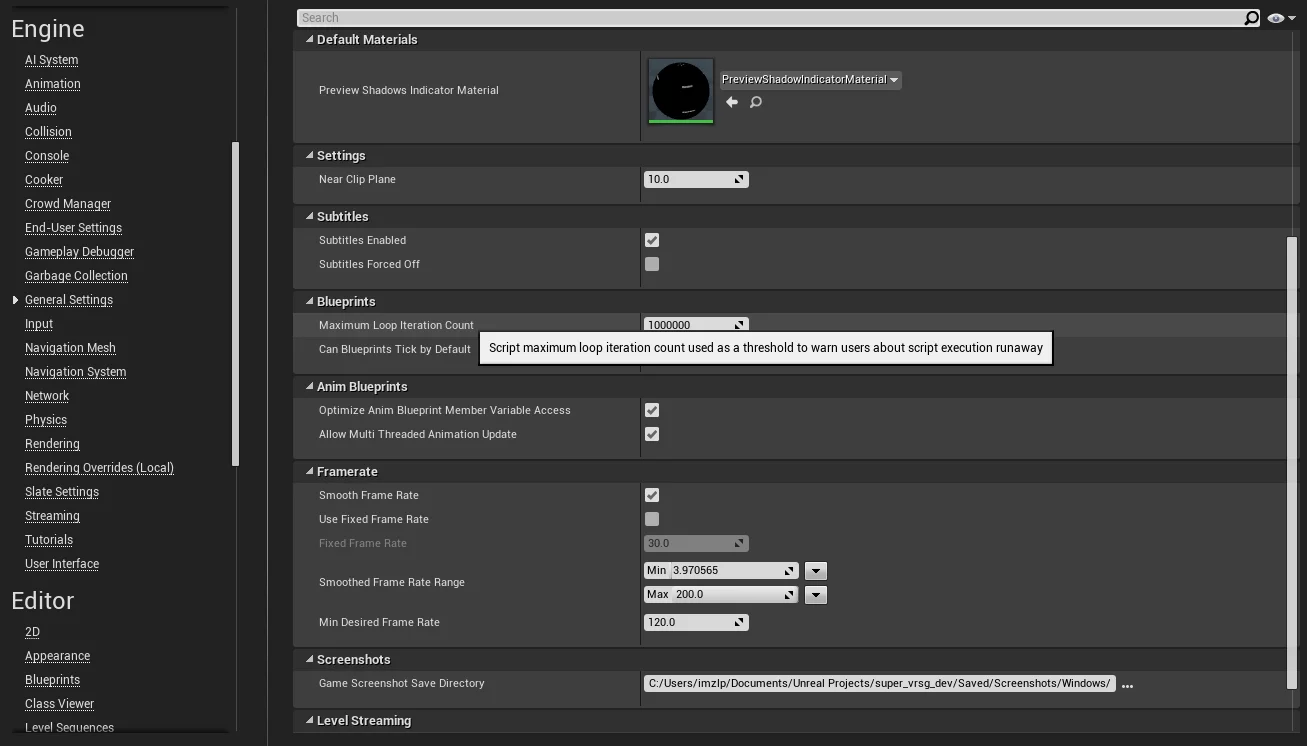The image size is (1307, 746).
Task: Click the Near Clip Plane spinner arrow
Action: 739,180
